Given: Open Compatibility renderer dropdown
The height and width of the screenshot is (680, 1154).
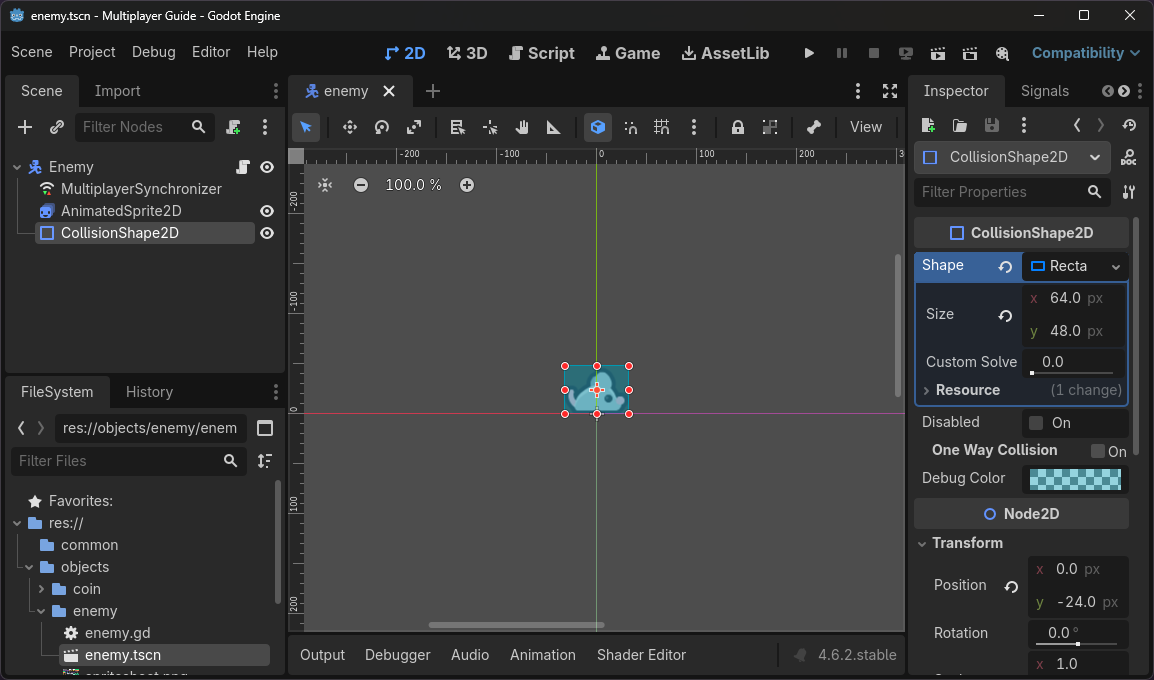Looking at the screenshot, I should click(x=1086, y=53).
